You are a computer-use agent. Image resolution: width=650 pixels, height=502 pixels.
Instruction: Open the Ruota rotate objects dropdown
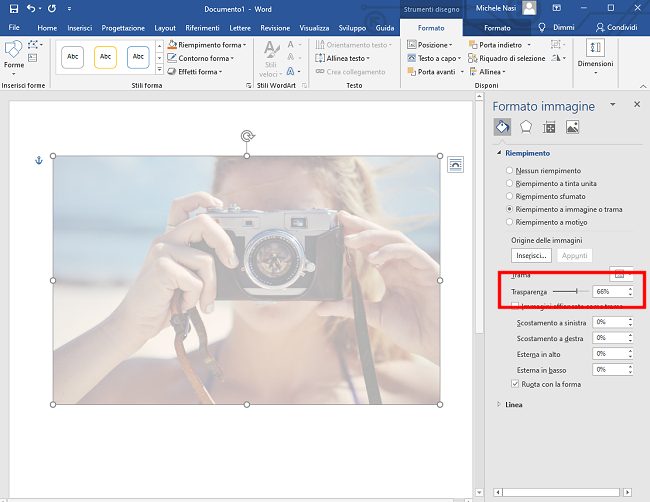click(x=558, y=58)
